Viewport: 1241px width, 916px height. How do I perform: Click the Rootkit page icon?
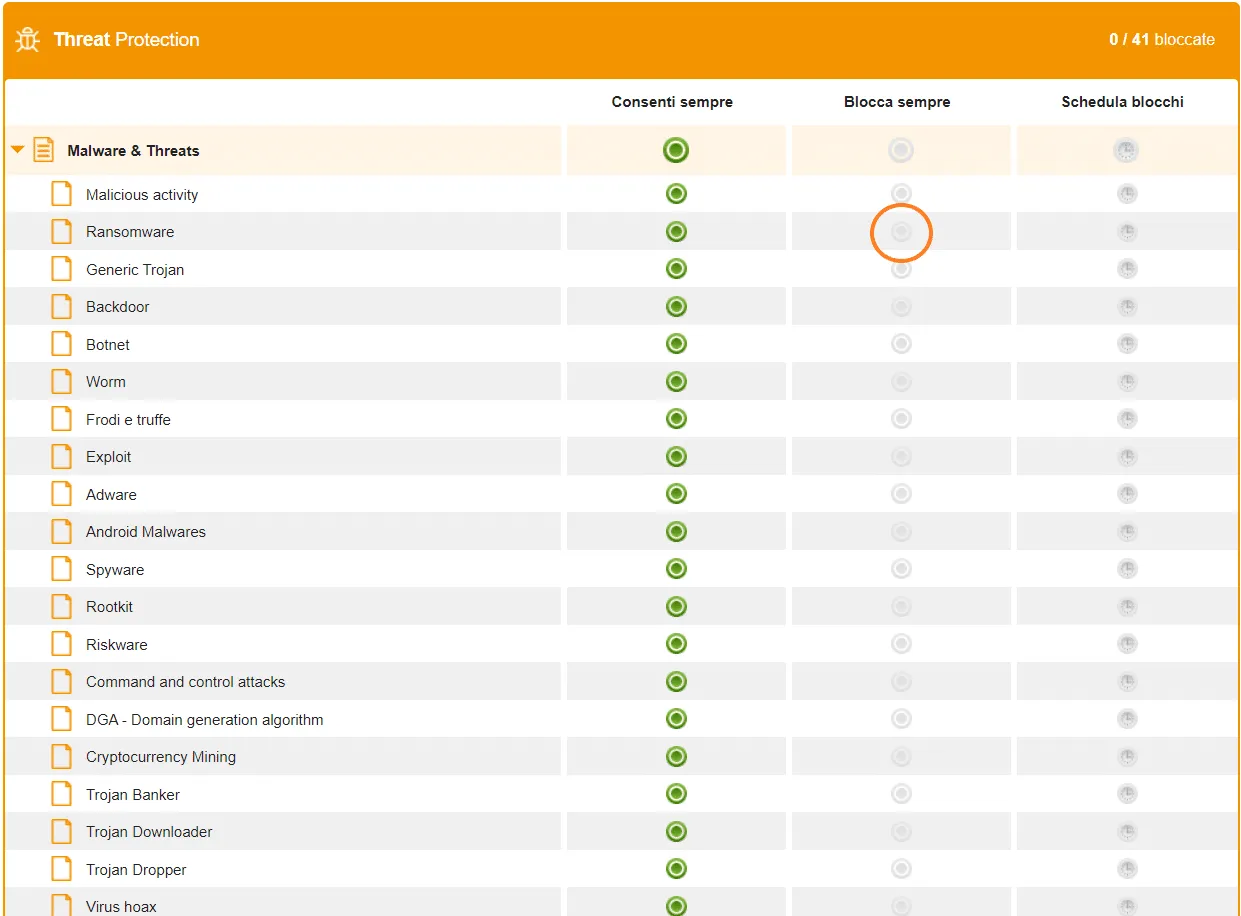(62, 607)
